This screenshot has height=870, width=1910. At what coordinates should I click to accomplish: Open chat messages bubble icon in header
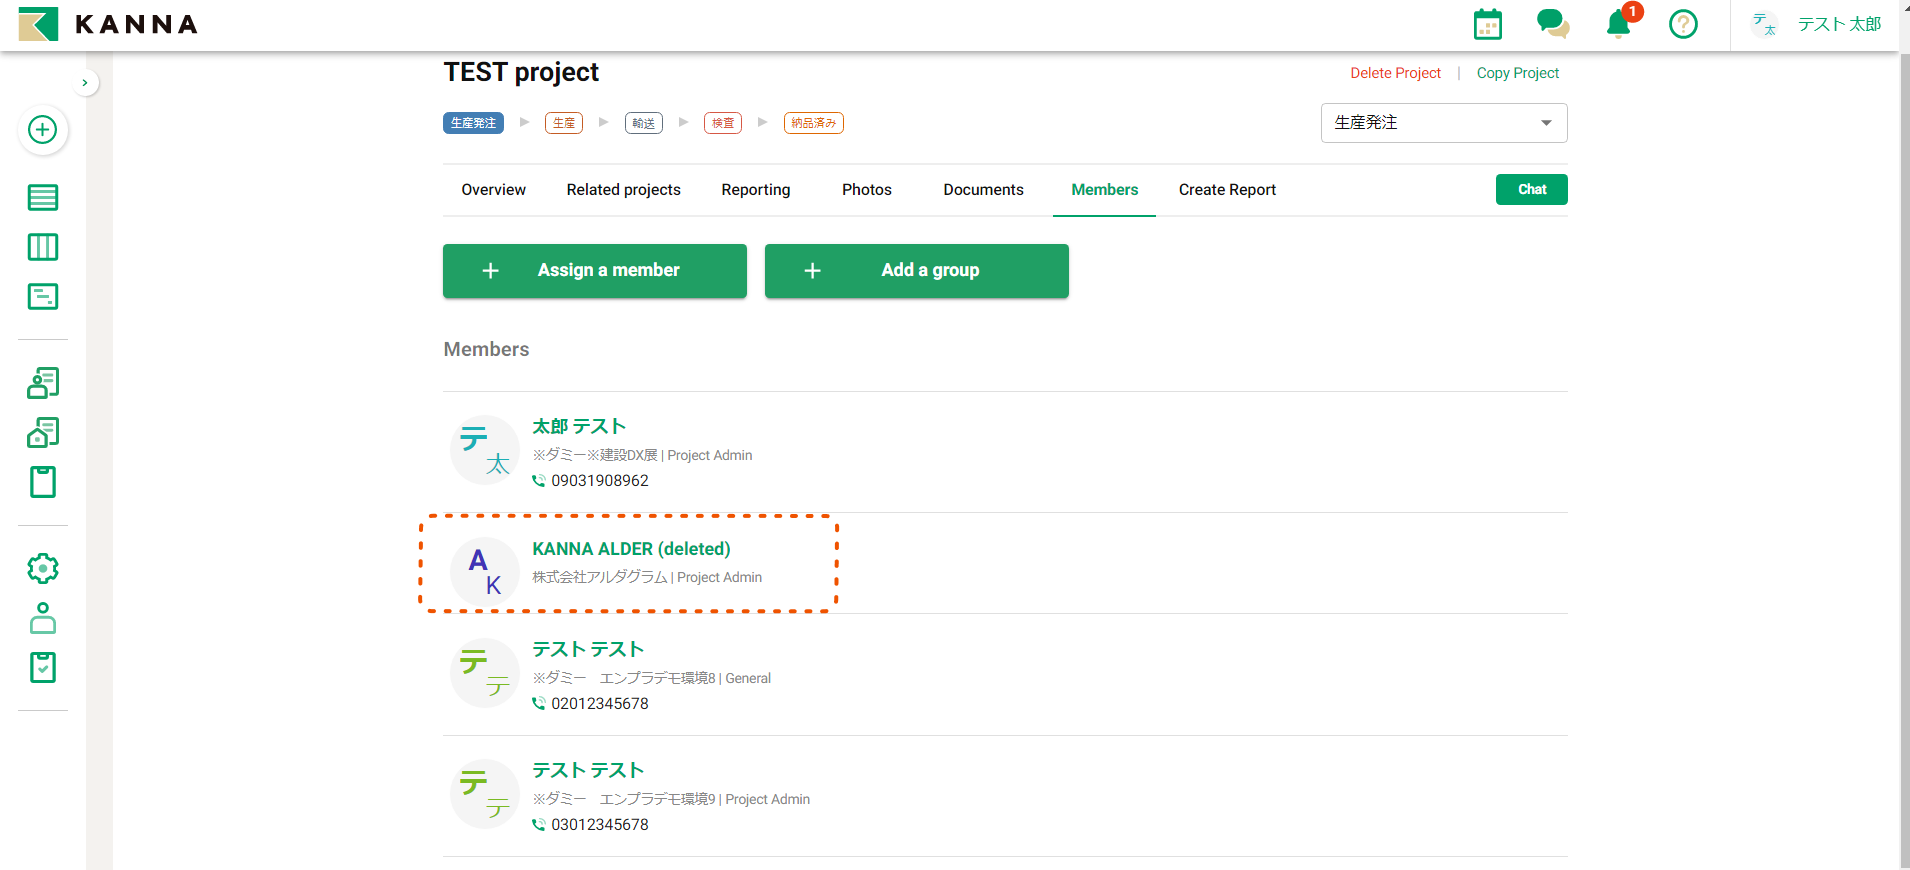1552,24
